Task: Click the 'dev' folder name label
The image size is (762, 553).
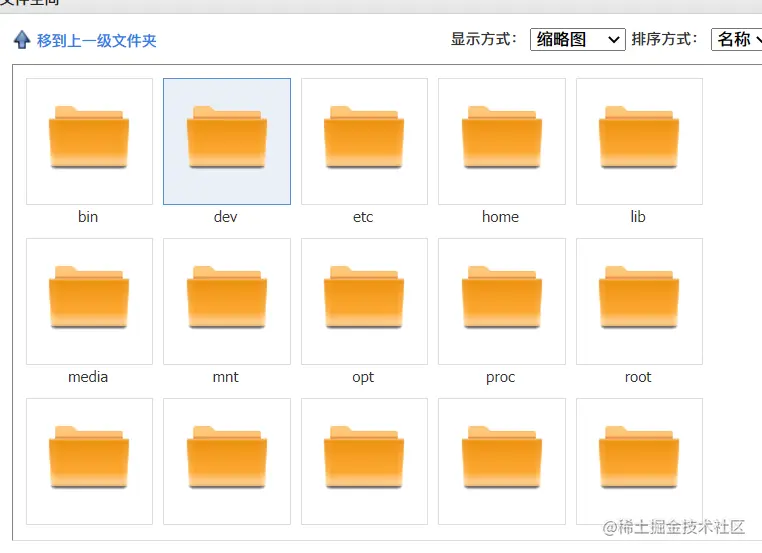Action: pyautogui.click(x=225, y=217)
